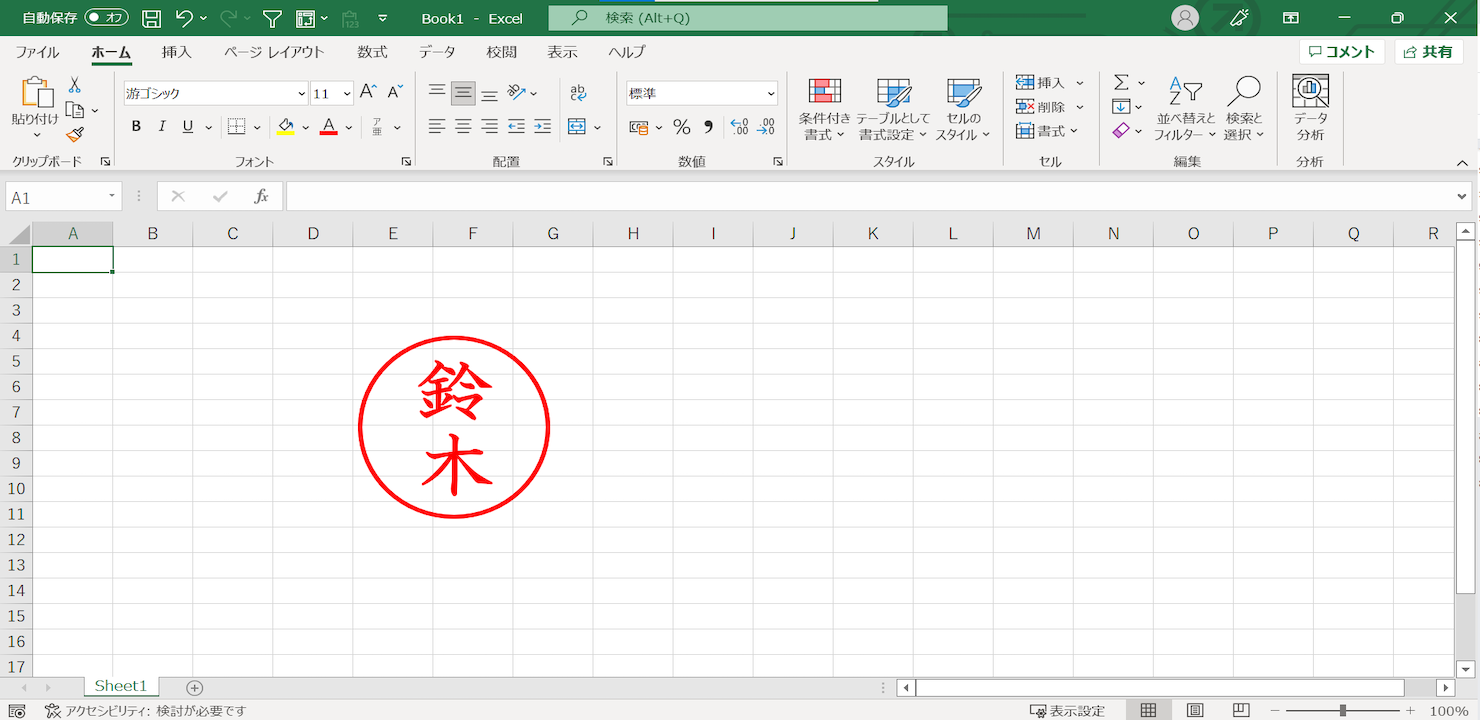Image resolution: width=1480 pixels, height=720 pixels.
Task: Click the 並べ替えとフィルター icon
Action: pyautogui.click(x=1184, y=107)
